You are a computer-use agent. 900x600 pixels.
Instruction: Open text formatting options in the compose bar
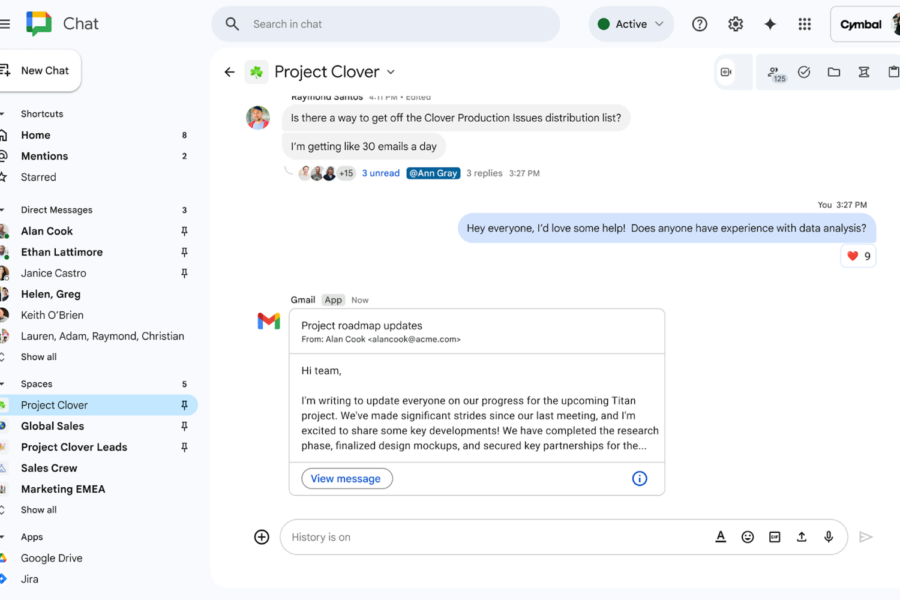coord(720,537)
